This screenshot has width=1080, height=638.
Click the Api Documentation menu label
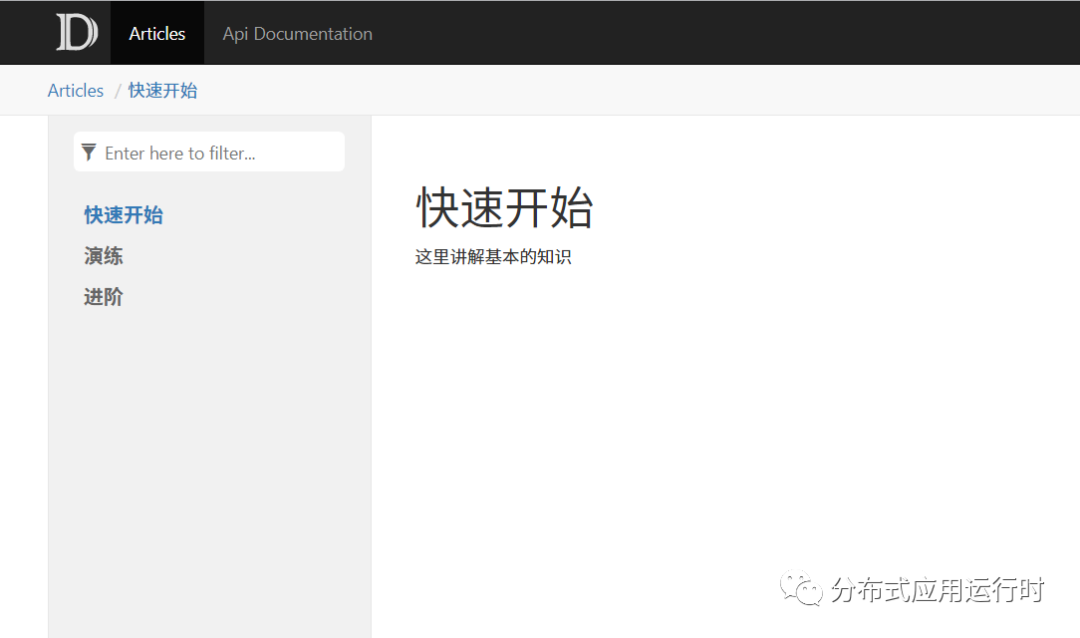[x=297, y=33]
